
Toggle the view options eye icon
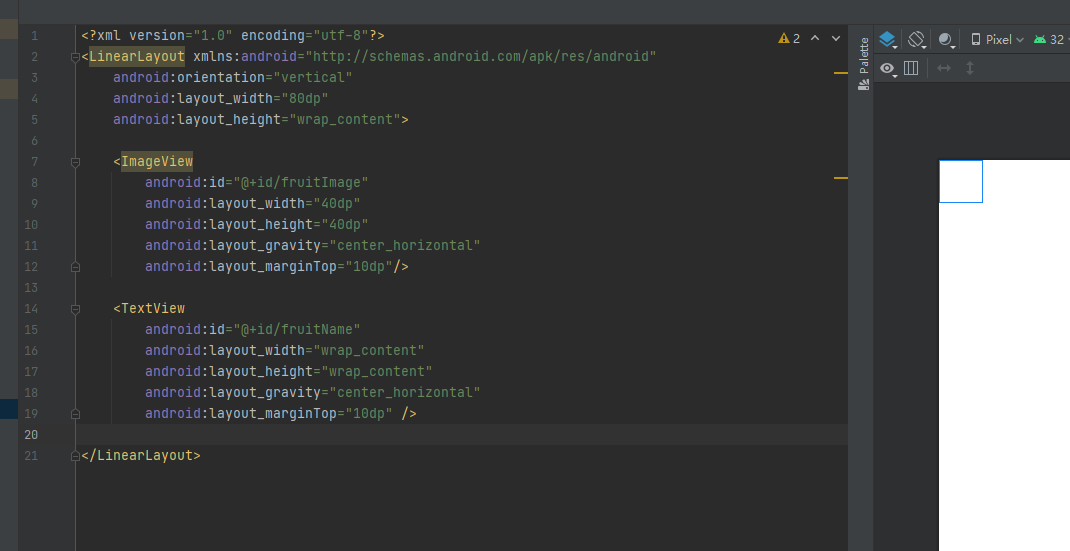coord(888,68)
